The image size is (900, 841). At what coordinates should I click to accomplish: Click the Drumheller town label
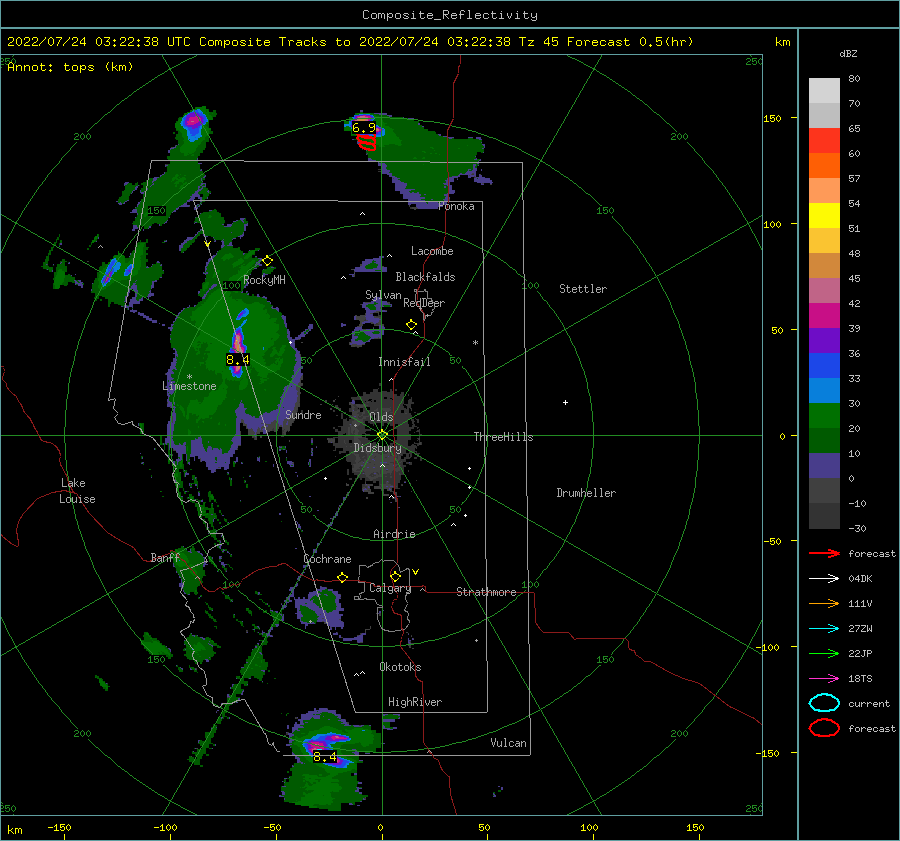coord(586,493)
